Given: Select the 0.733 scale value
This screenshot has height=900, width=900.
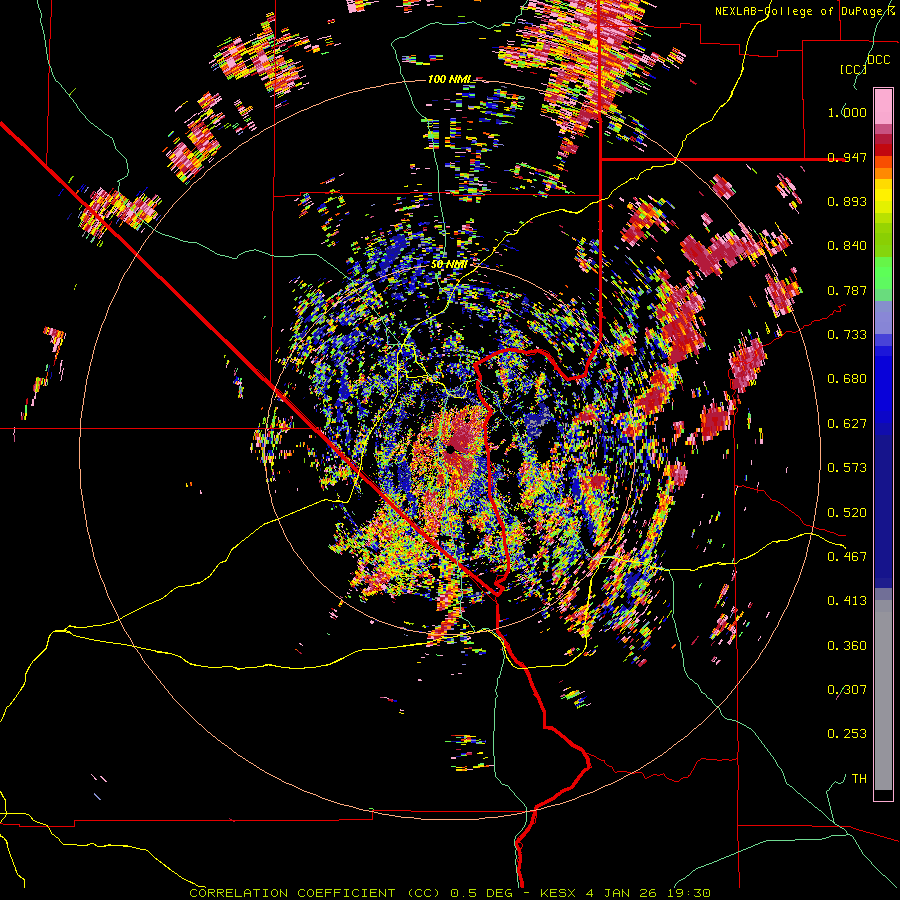Looking at the screenshot, I should (847, 335).
